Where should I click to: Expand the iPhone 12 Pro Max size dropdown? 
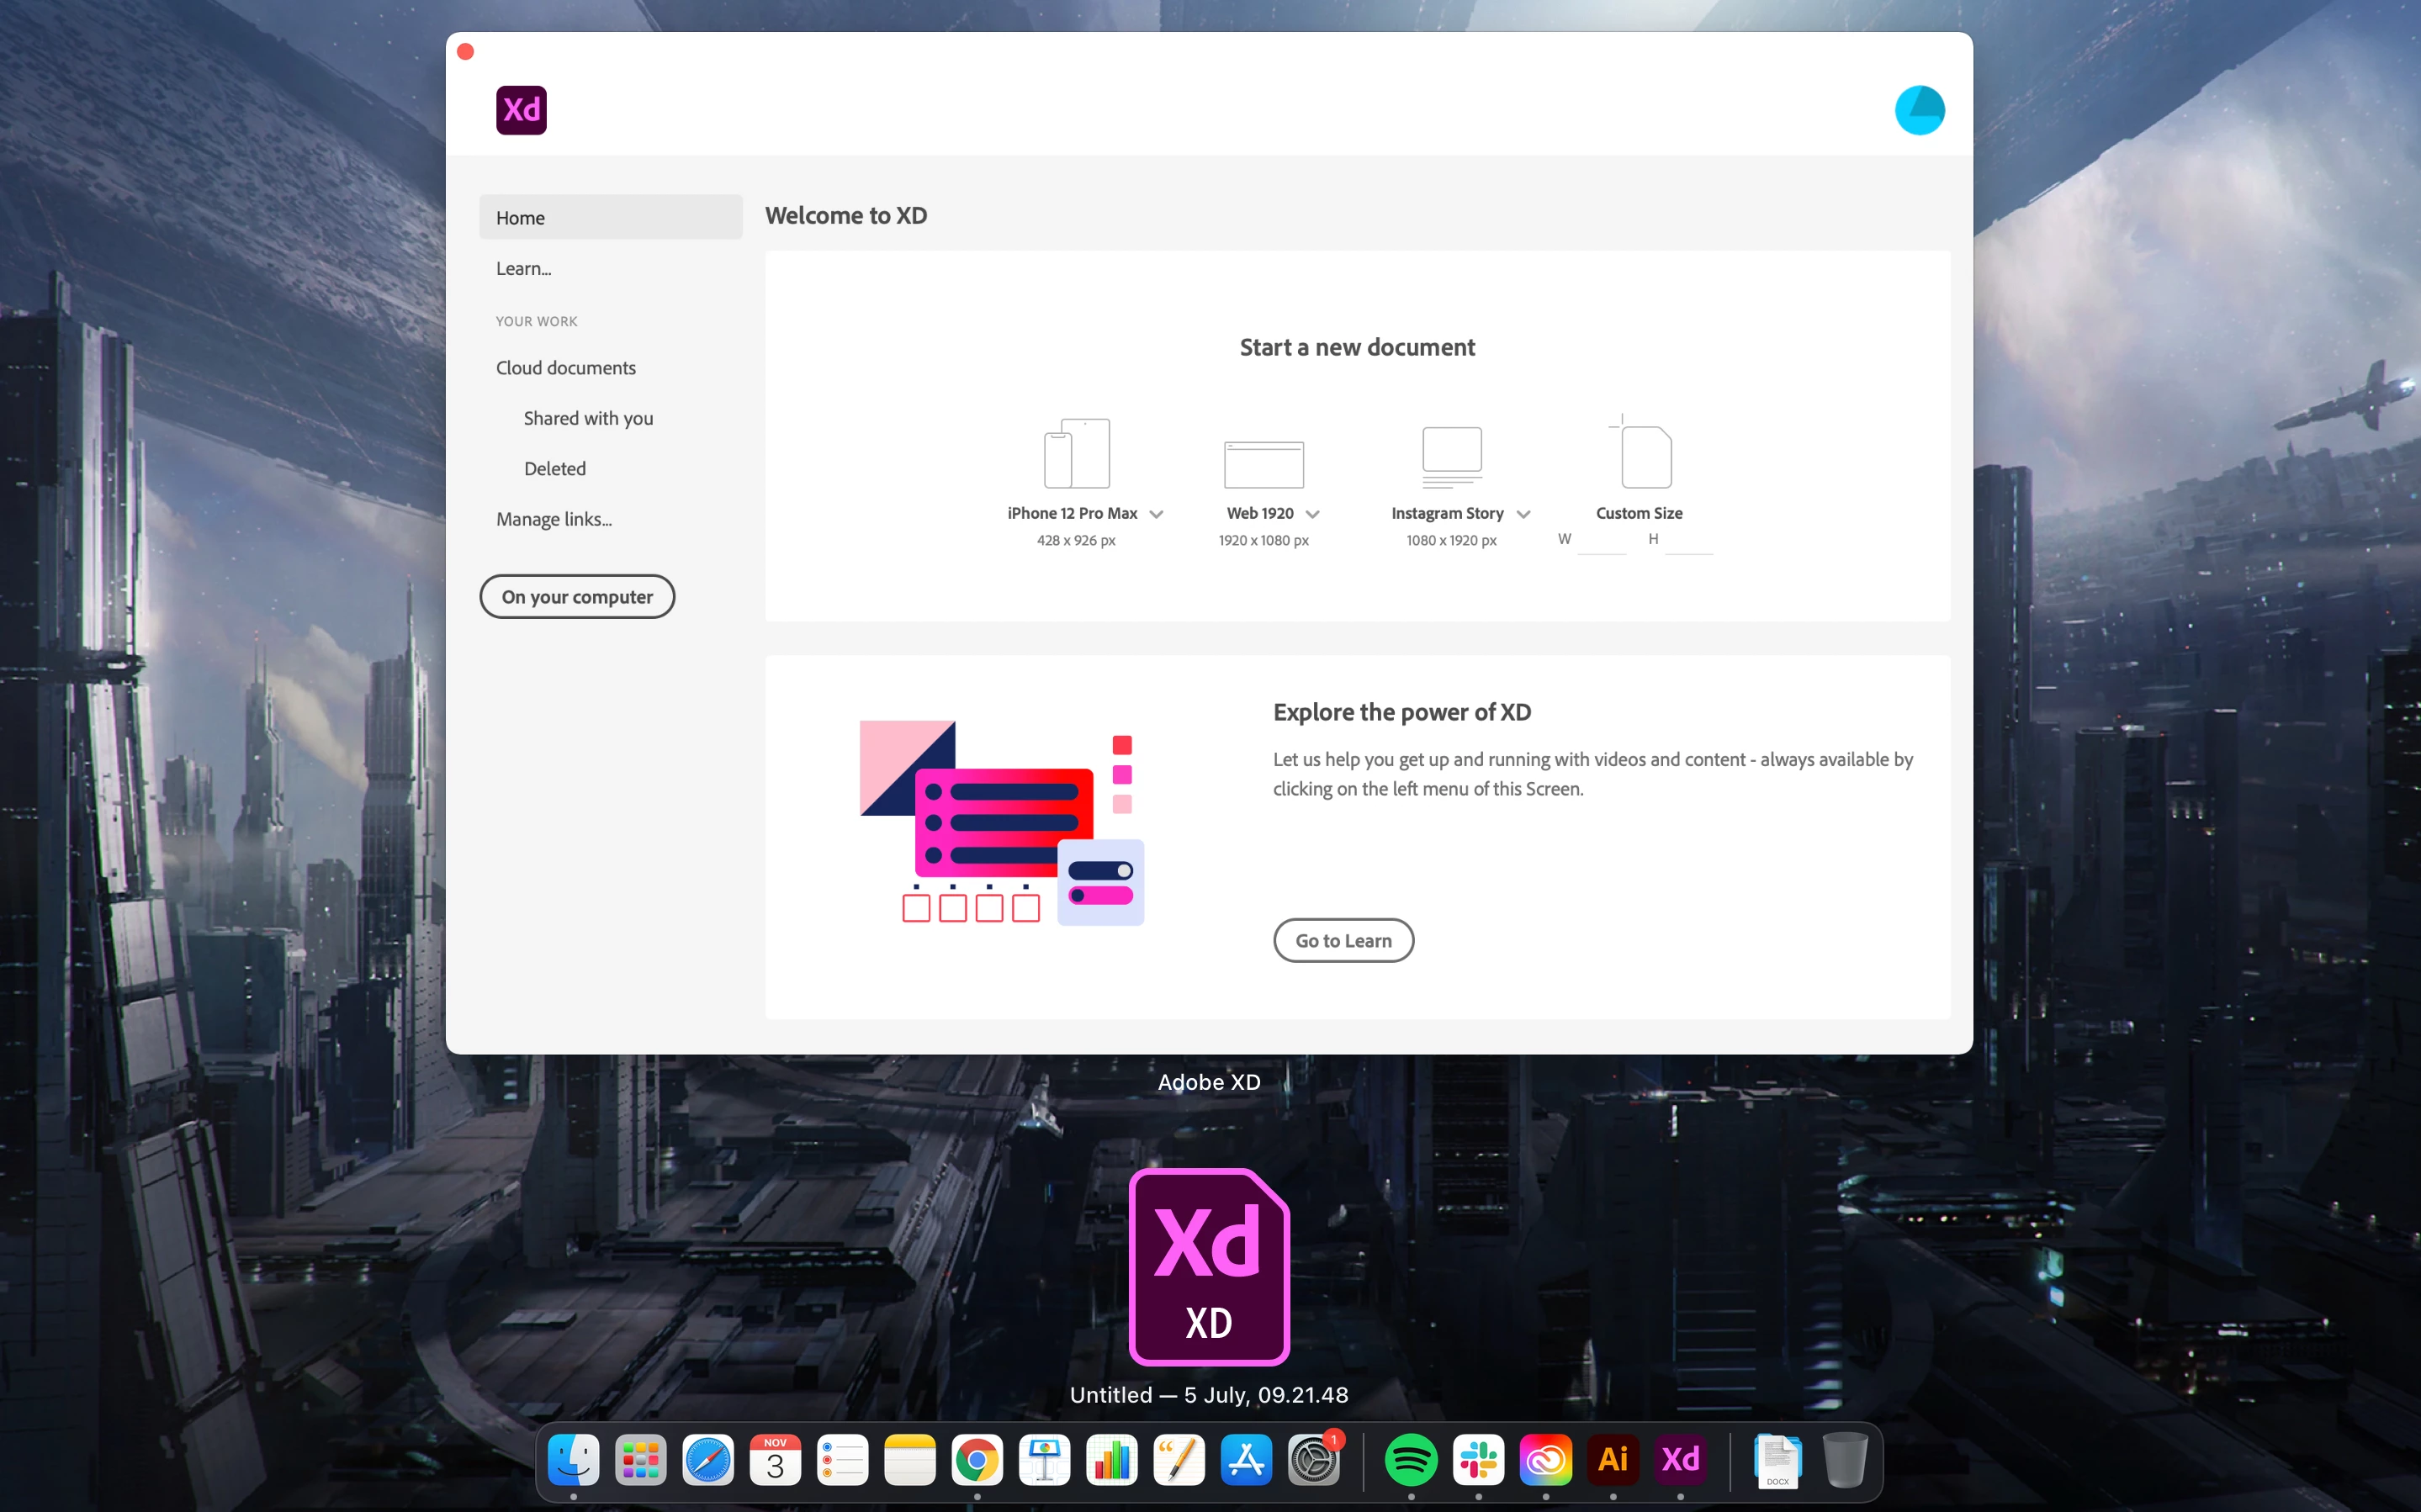pyautogui.click(x=1156, y=514)
